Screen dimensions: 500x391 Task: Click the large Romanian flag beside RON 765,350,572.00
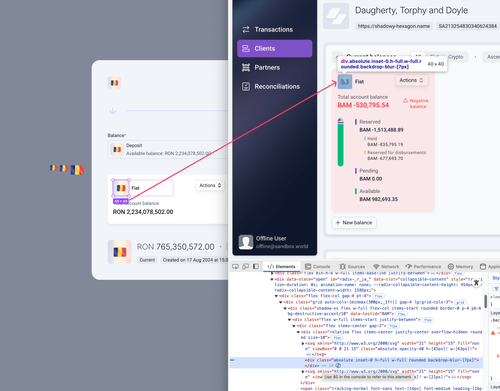(120, 252)
